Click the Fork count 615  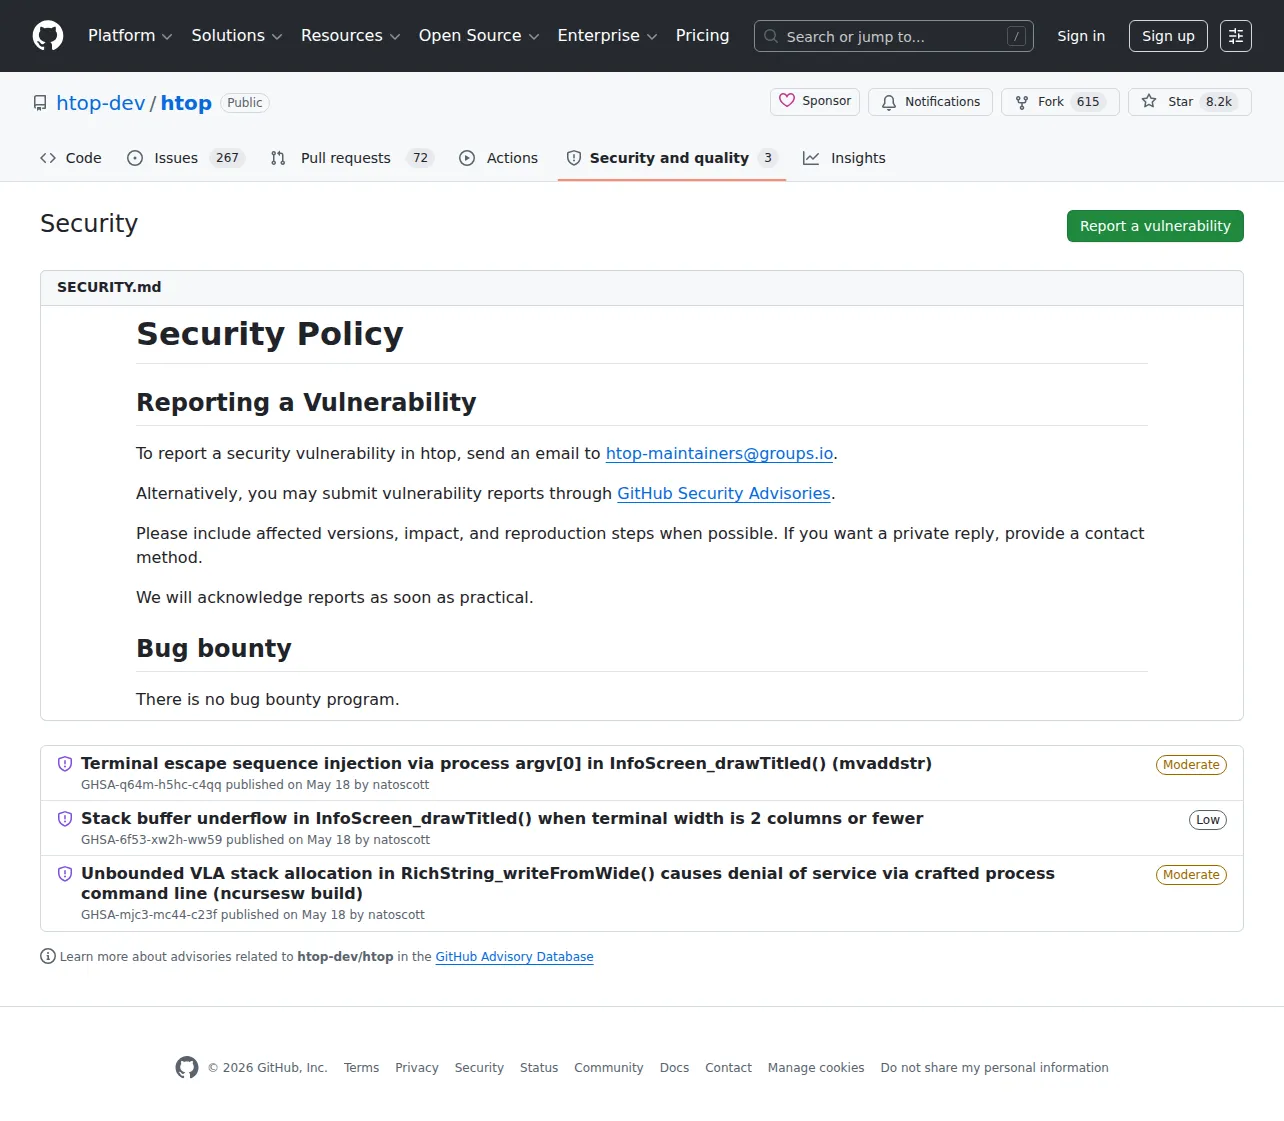pos(1088,102)
